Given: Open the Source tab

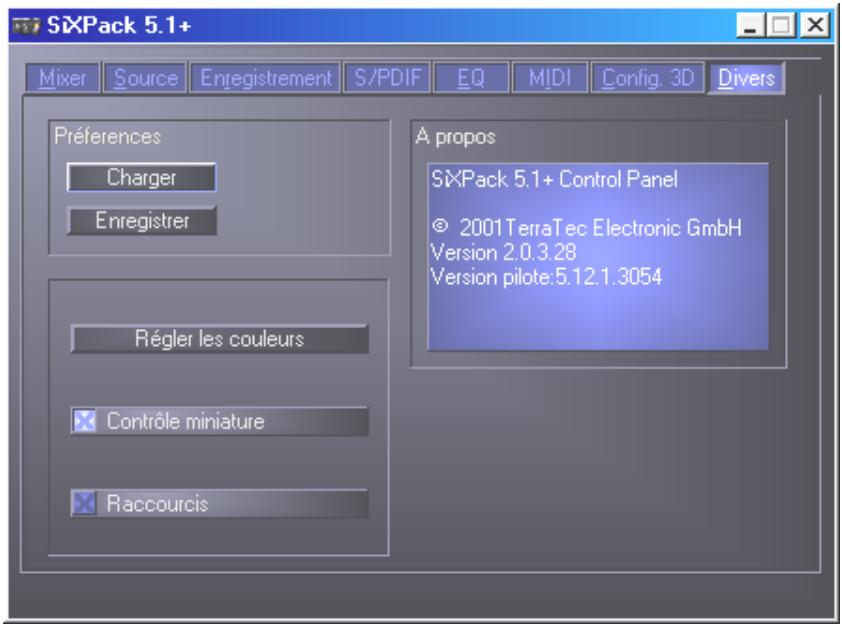Looking at the screenshot, I should pyautogui.click(x=146, y=78).
